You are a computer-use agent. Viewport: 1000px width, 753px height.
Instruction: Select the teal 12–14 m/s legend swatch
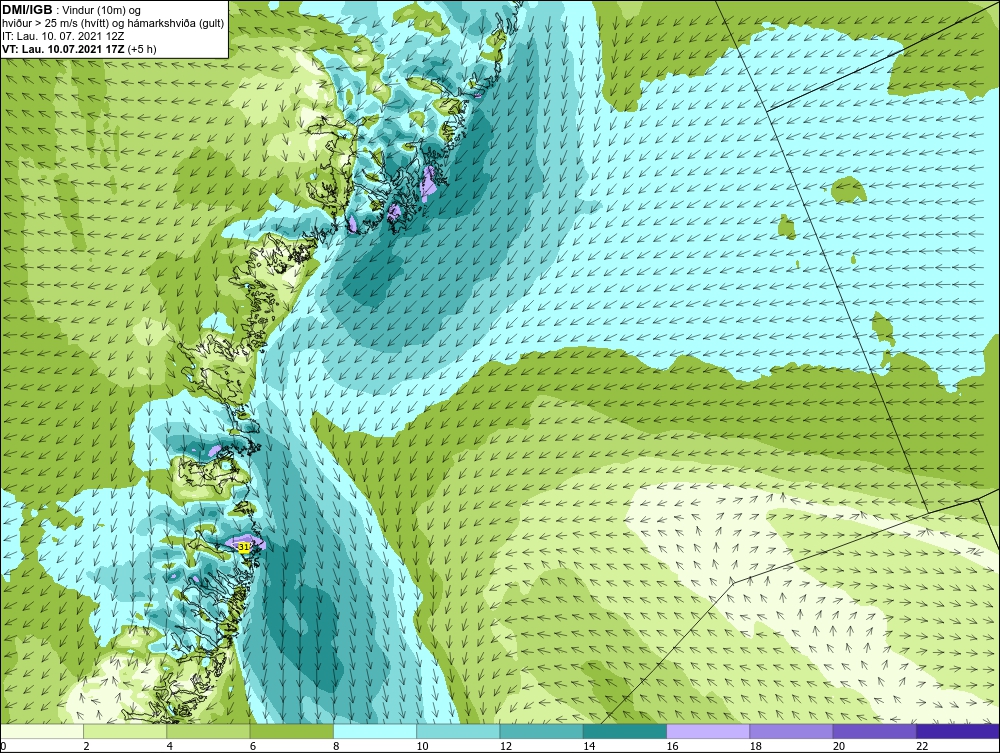pos(541,731)
